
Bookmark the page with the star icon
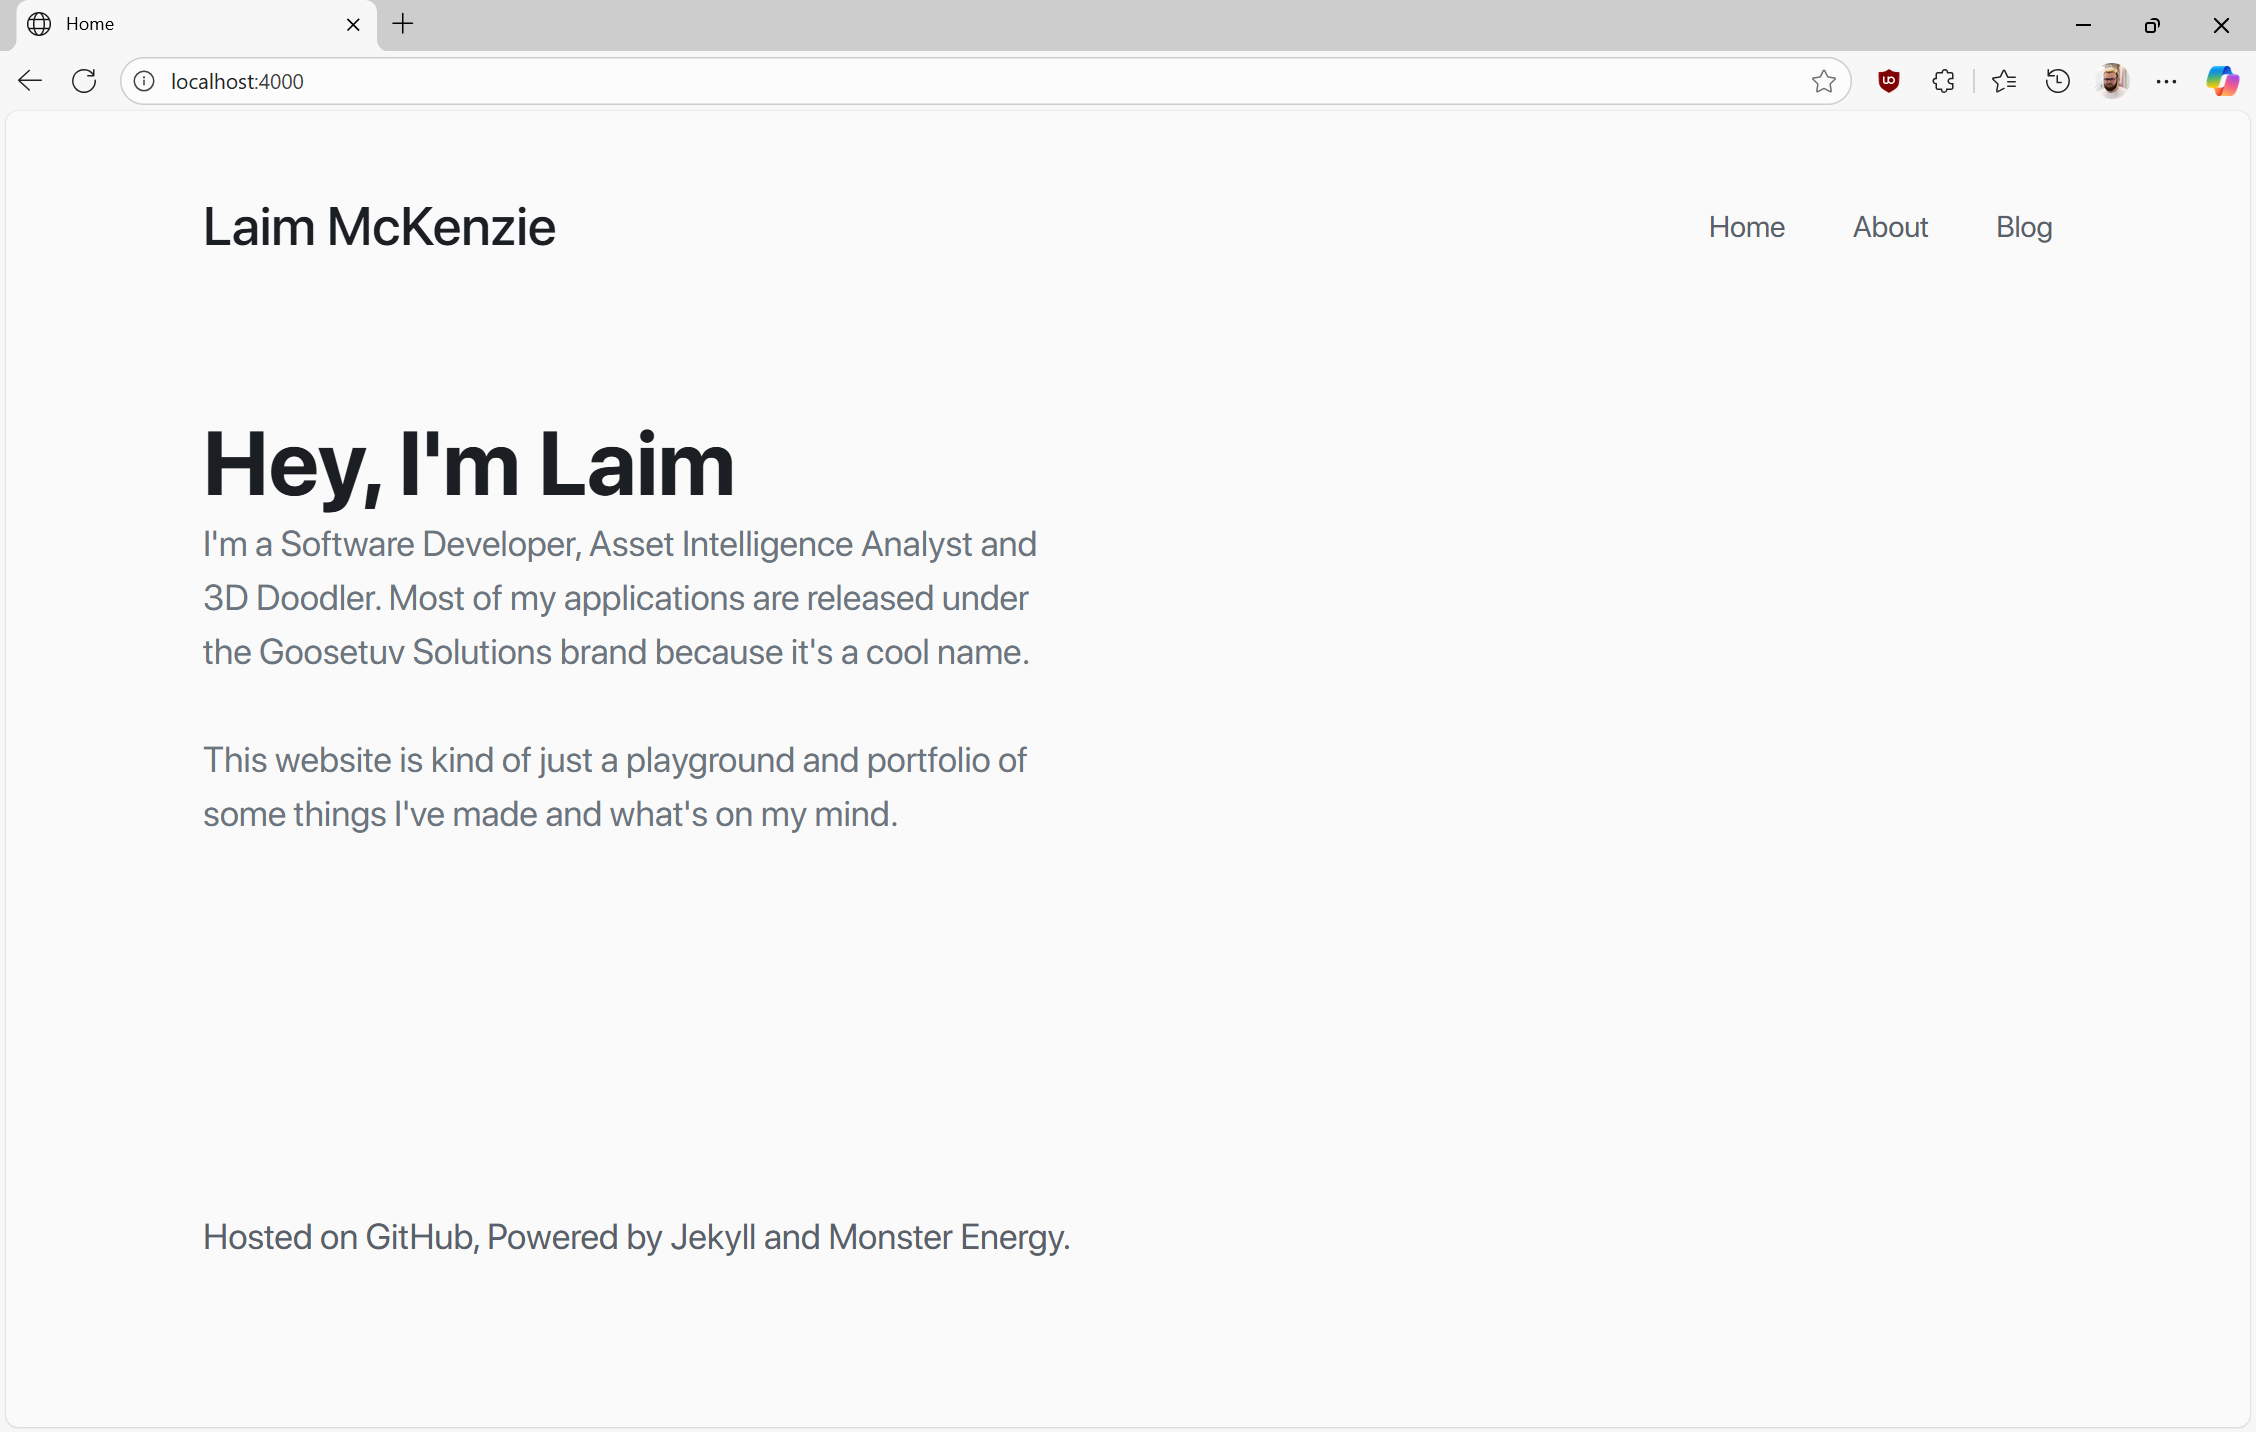1823,81
